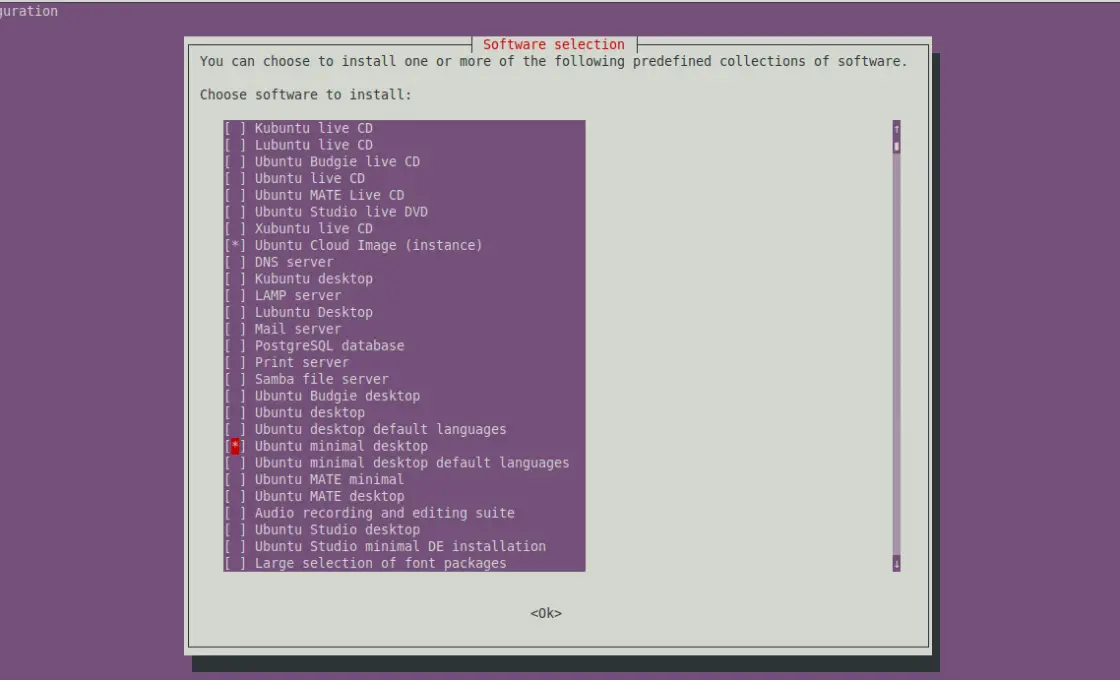
Task: Tick Lubuntu Desktop checkbox
Action: [235, 312]
